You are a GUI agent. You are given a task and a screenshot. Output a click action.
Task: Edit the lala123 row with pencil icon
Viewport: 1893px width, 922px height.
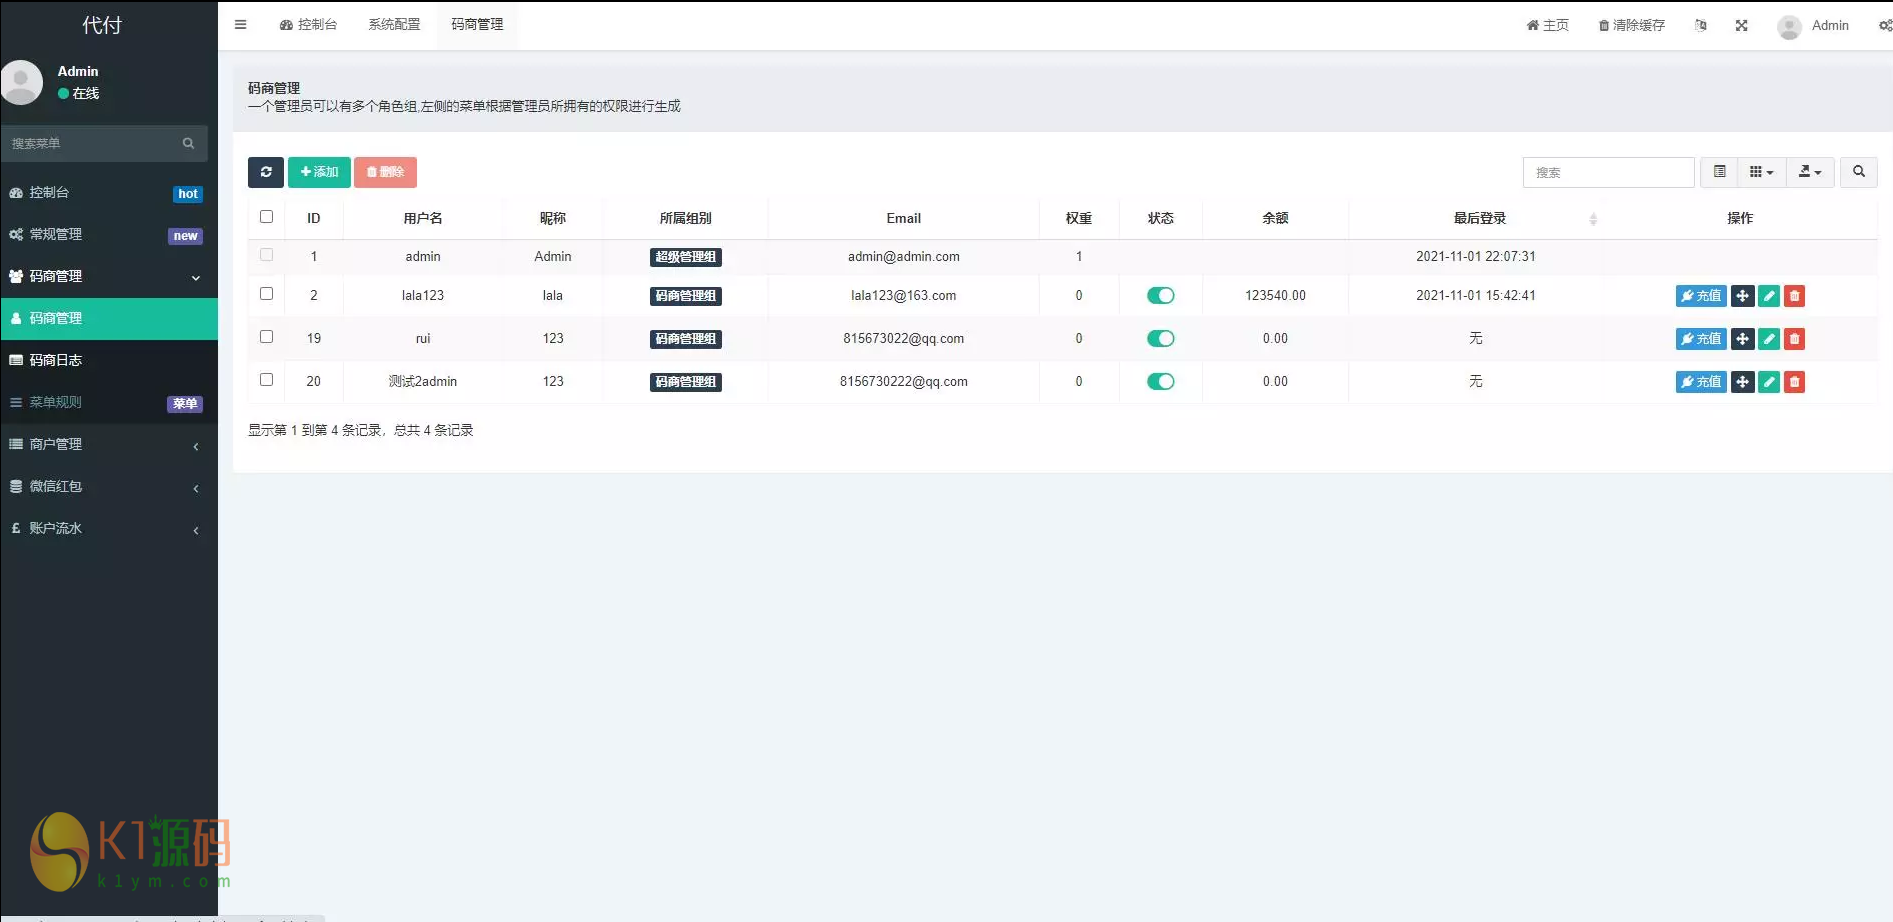[x=1769, y=296]
